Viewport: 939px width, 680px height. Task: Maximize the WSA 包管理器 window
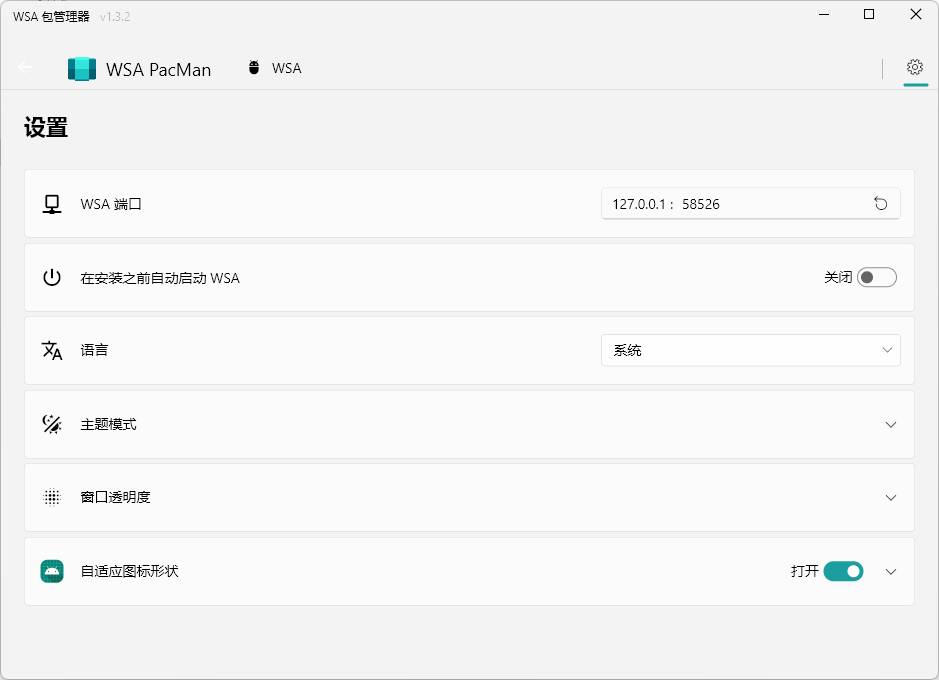click(x=869, y=14)
